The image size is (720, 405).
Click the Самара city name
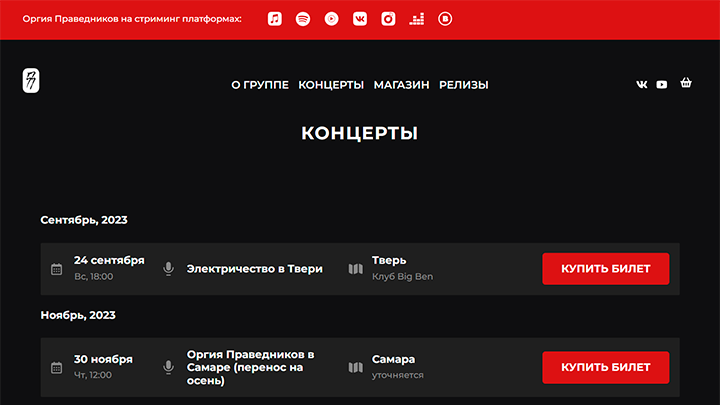[394, 359]
